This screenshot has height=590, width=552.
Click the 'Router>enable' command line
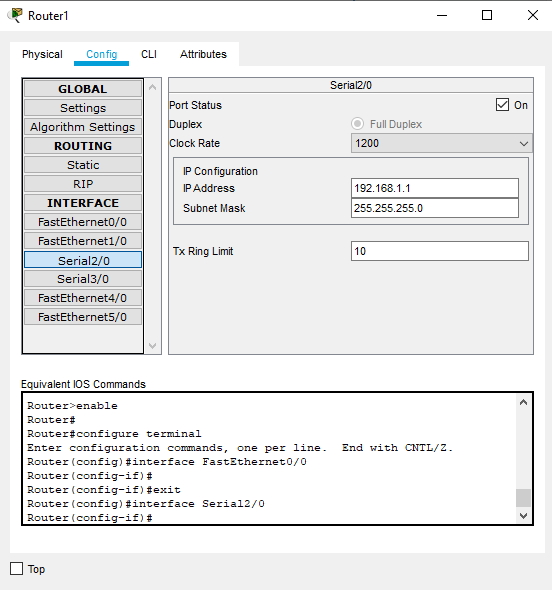point(72,406)
